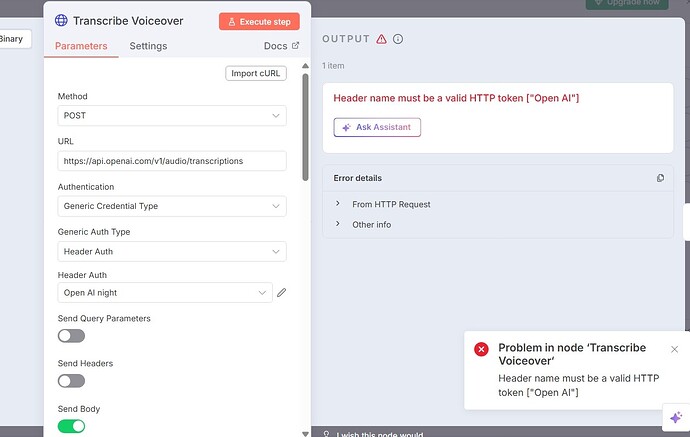
Task: Toggle Send Headers switch
Action: [71, 381]
